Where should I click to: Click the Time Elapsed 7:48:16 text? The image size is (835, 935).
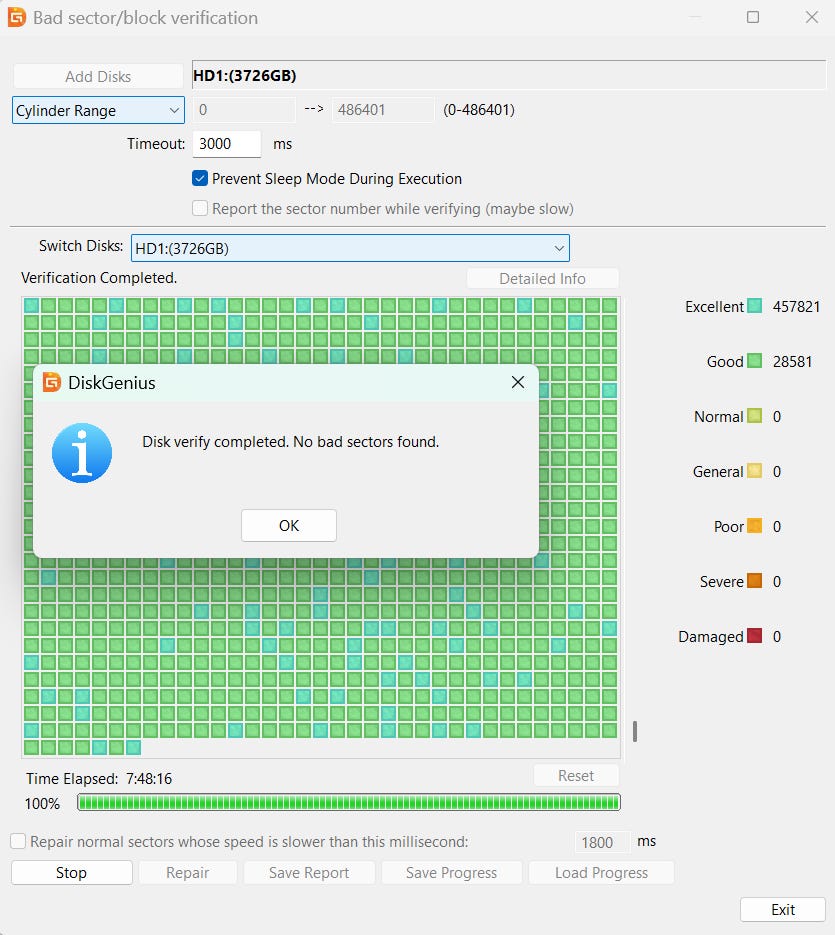point(99,778)
